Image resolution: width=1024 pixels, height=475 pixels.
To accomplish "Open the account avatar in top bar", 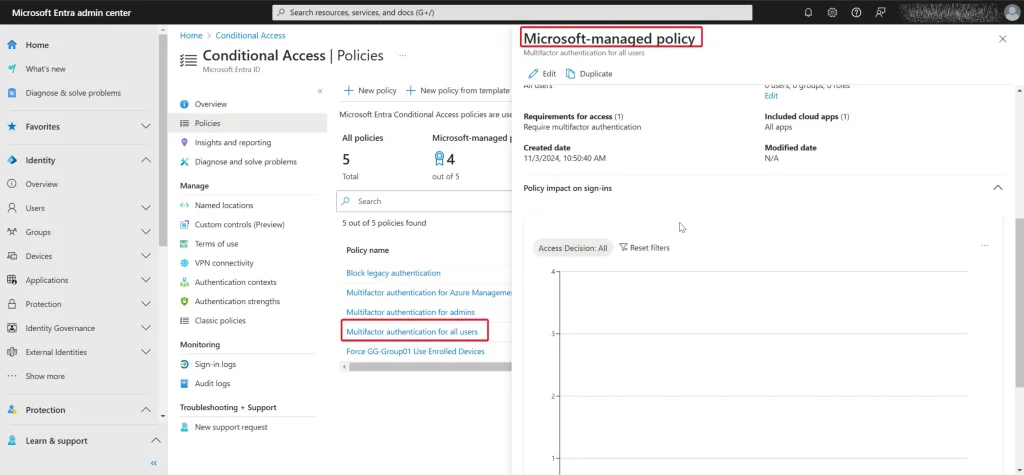I will point(1011,12).
